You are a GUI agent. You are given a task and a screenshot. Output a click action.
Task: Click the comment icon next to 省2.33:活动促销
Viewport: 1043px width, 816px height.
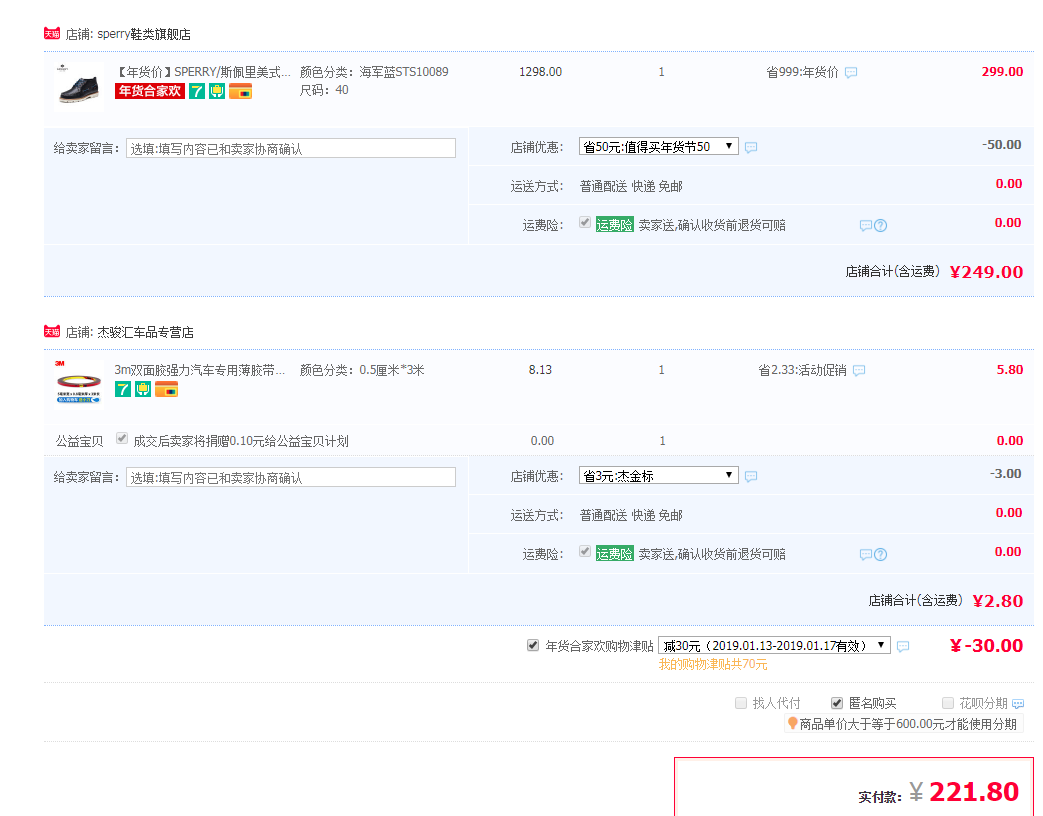(859, 370)
